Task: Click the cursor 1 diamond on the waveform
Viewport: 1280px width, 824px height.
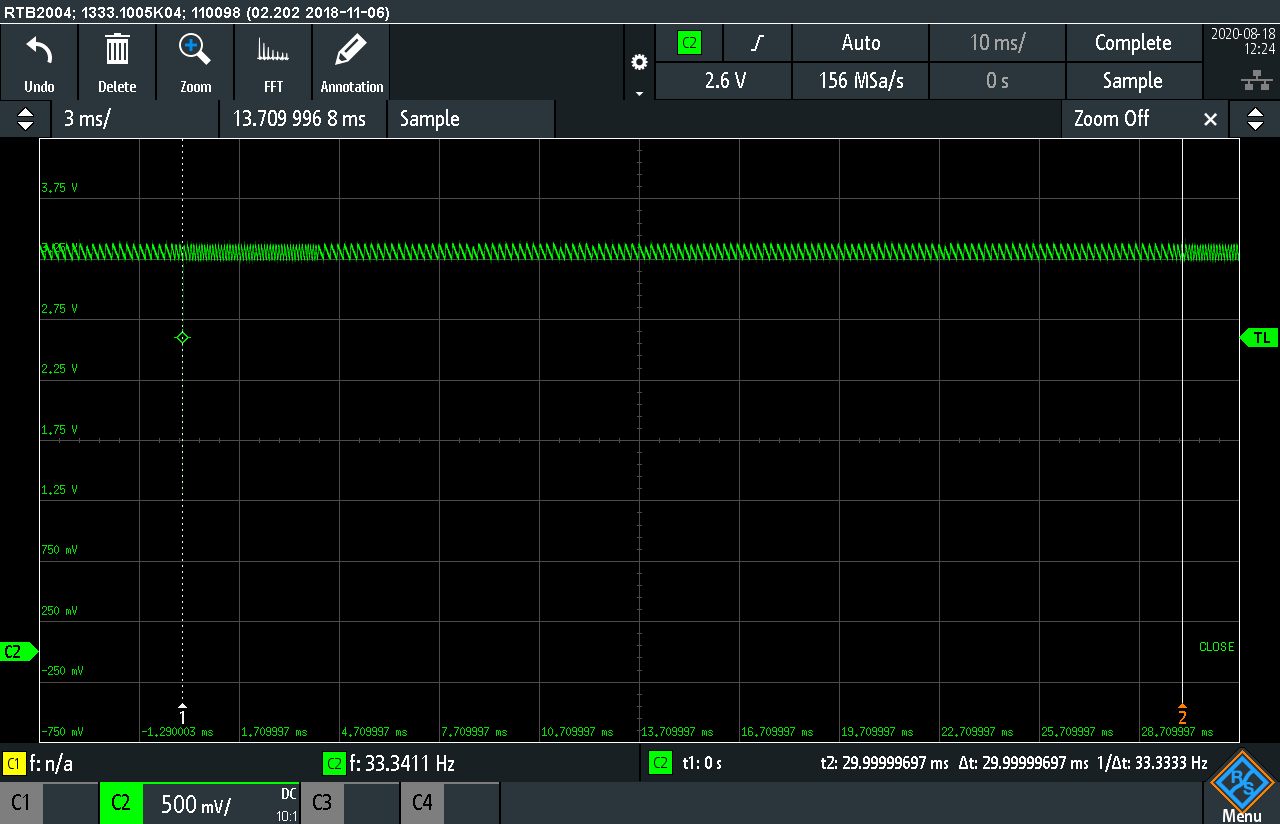Action: coord(182,338)
